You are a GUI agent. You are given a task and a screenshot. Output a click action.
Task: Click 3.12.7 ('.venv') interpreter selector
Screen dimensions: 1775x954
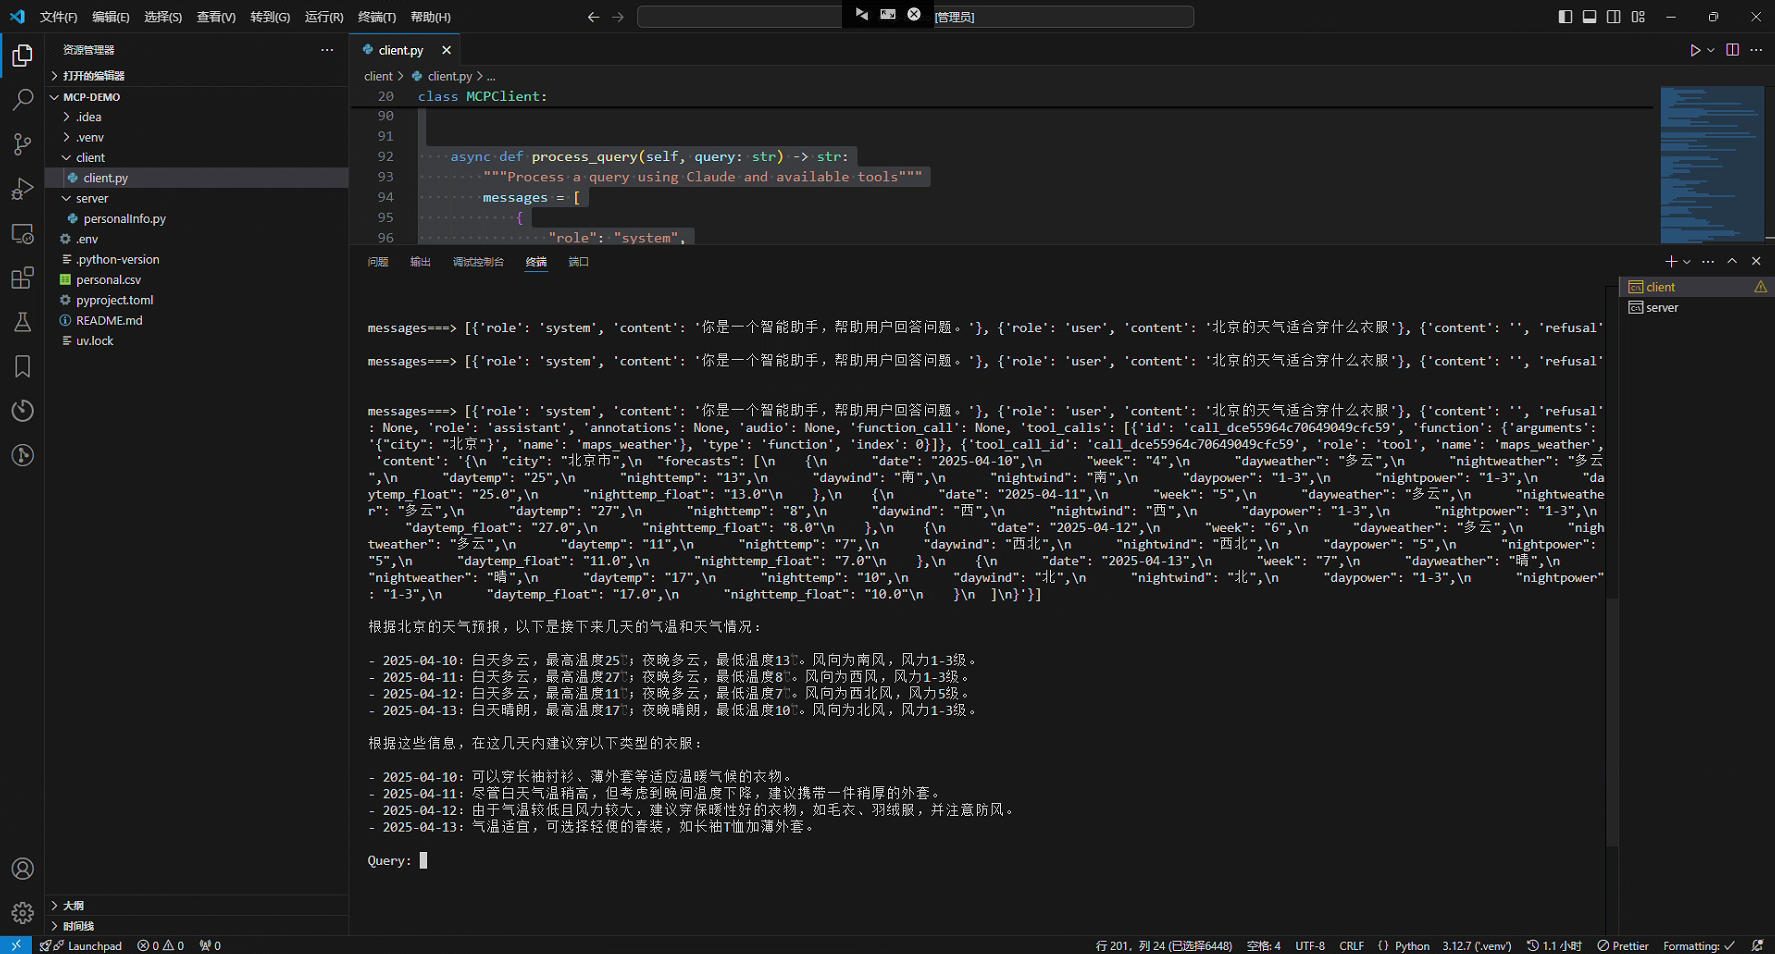1476,946
